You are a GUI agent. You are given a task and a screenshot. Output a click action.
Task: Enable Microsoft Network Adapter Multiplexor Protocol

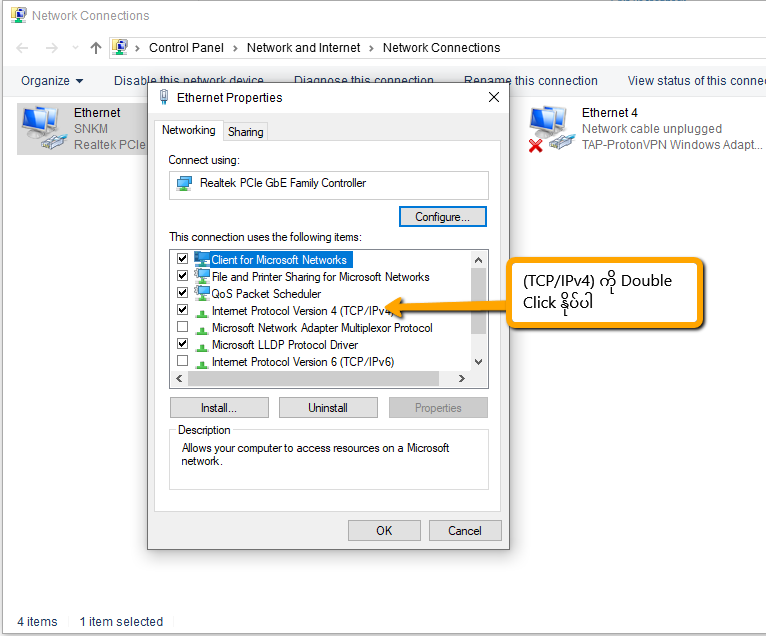182,327
